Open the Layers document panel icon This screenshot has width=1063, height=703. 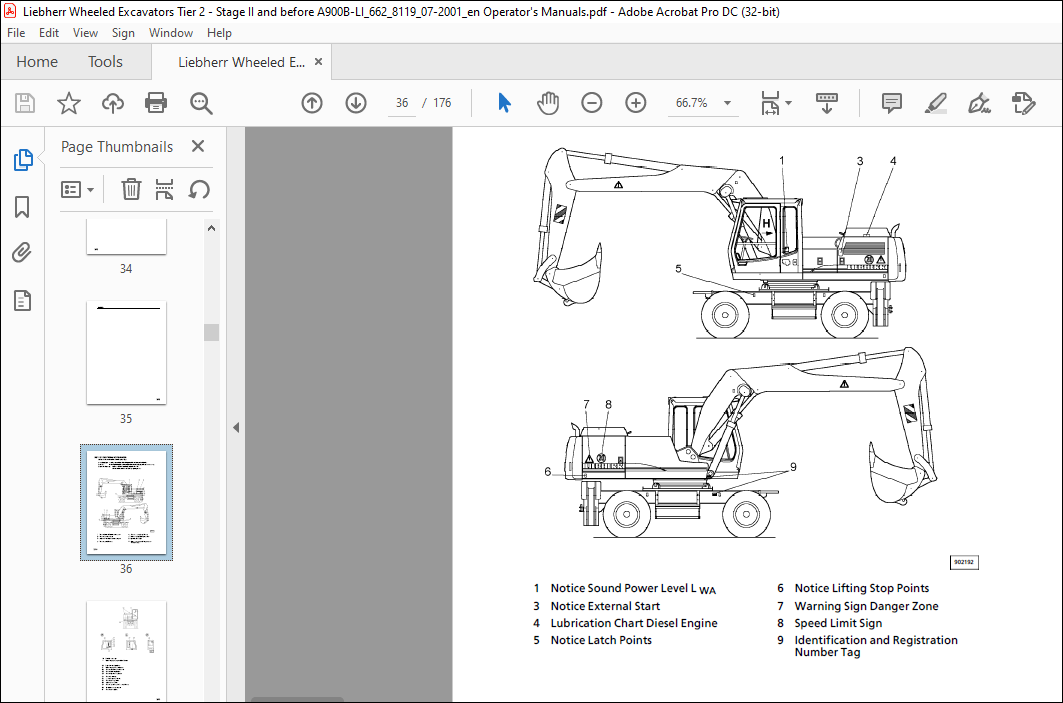click(22, 300)
